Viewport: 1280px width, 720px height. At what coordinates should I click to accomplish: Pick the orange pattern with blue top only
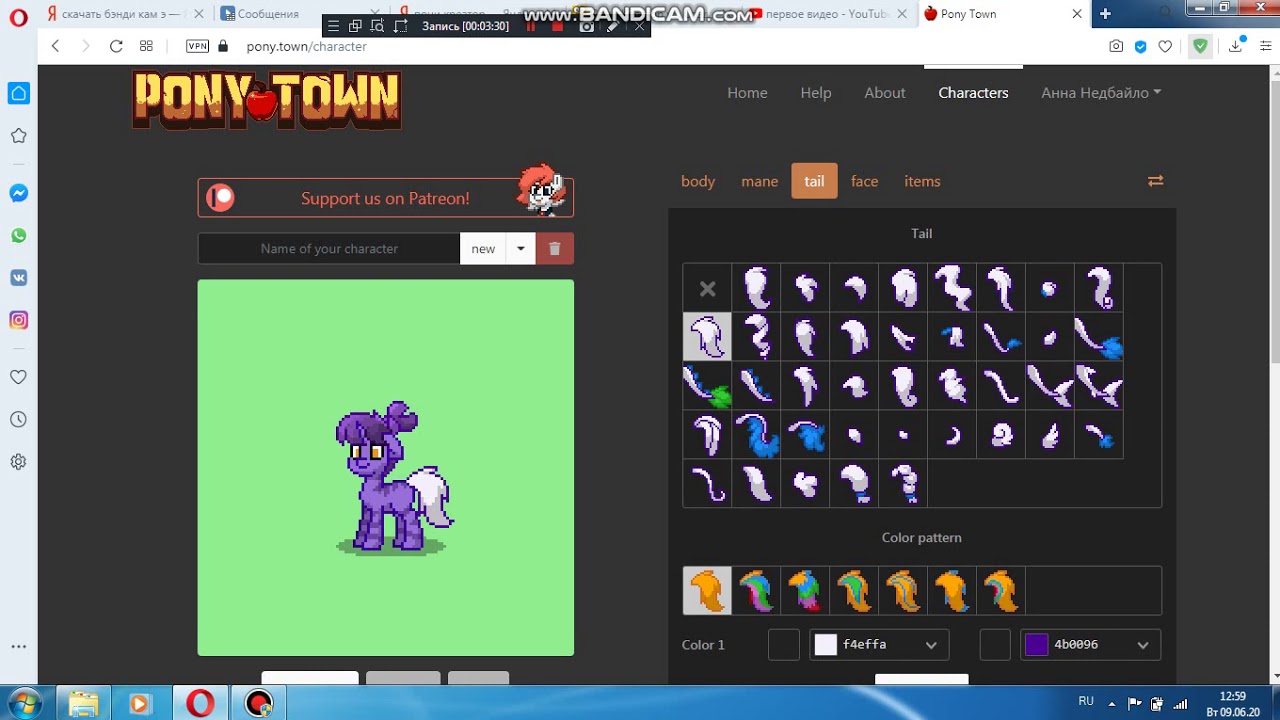[951, 590]
